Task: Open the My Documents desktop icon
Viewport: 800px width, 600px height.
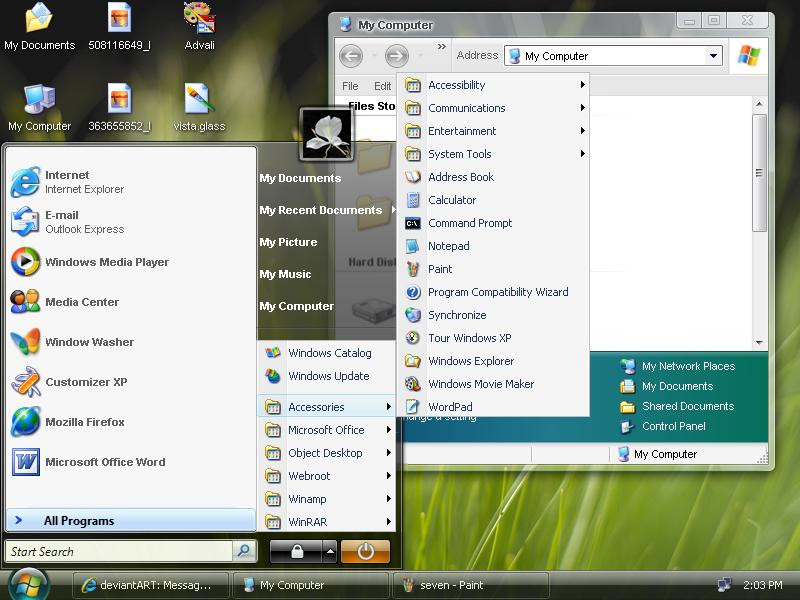Action: (x=39, y=27)
